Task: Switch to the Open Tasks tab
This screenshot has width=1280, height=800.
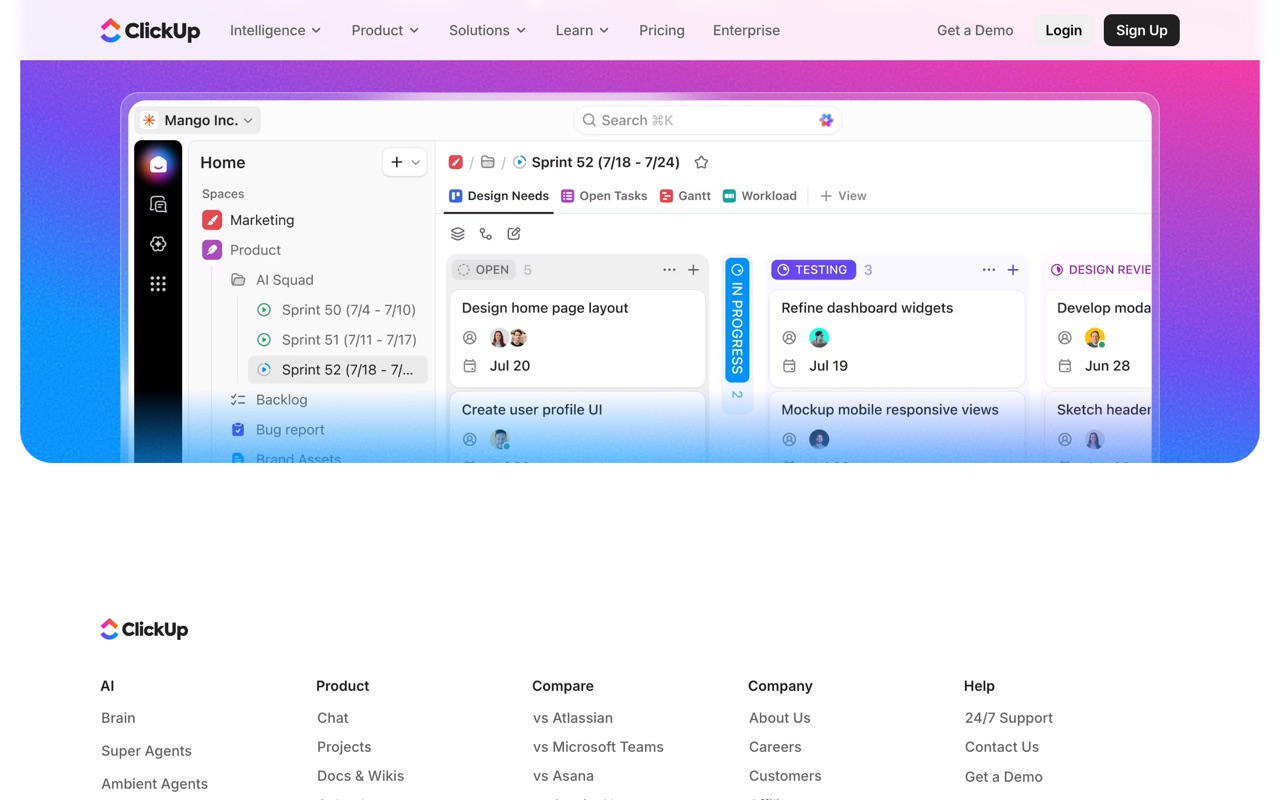Action: [604, 196]
